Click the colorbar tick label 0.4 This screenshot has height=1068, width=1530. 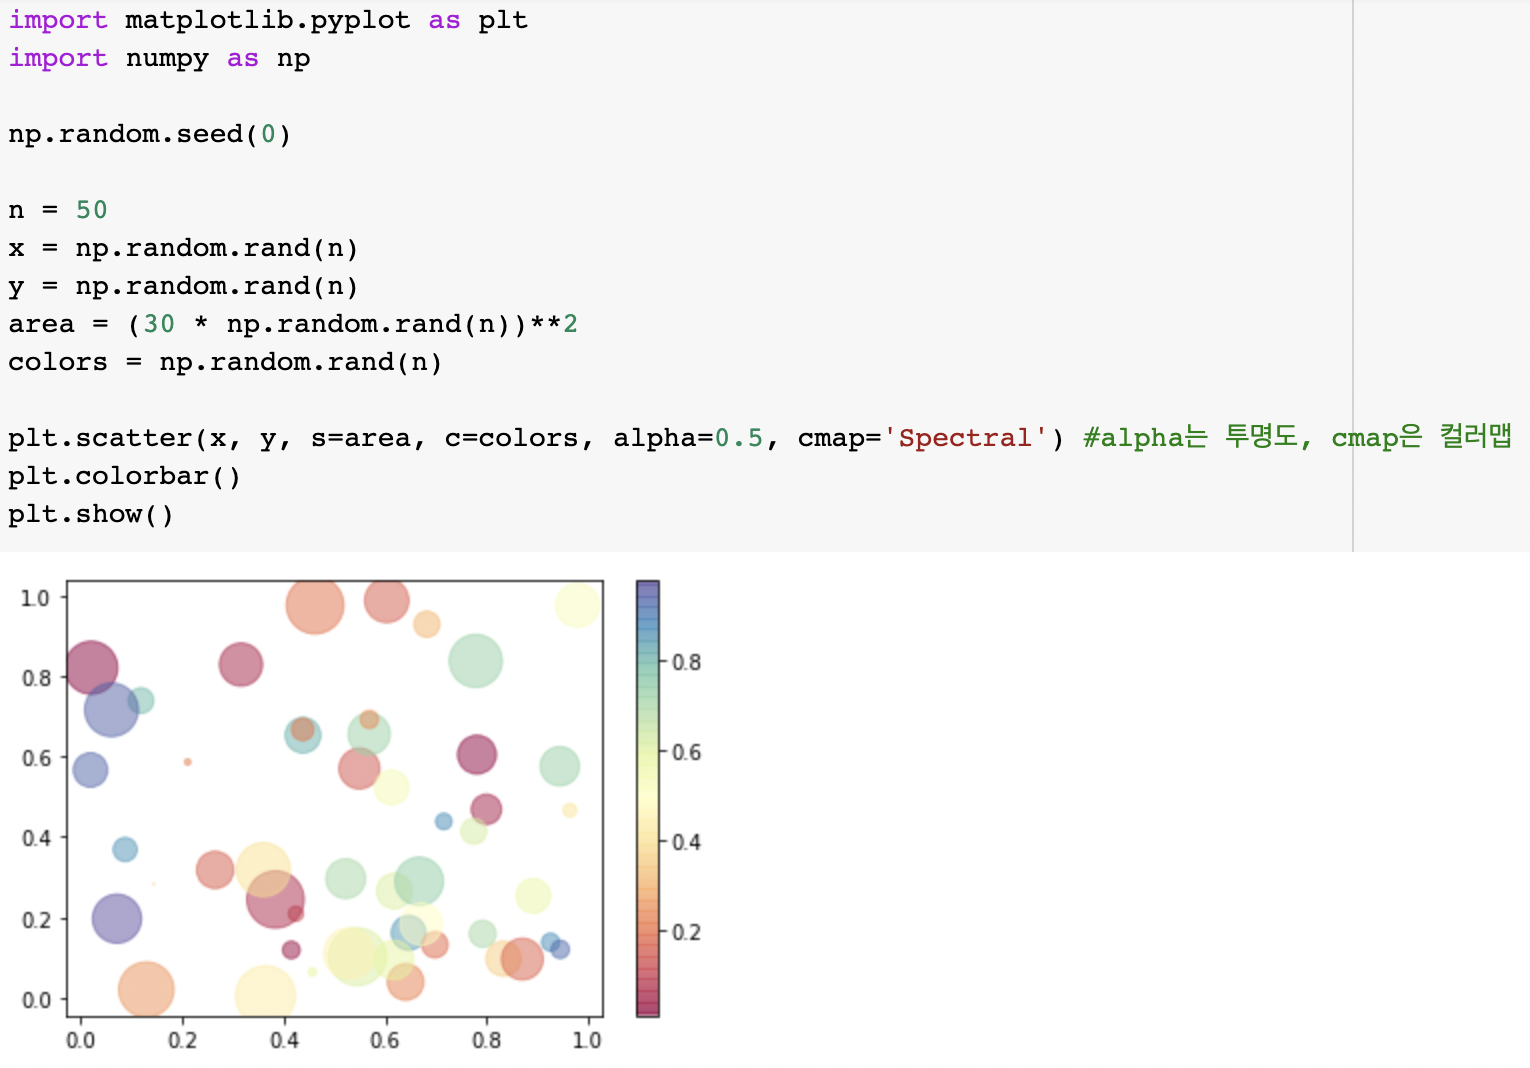click(x=686, y=842)
